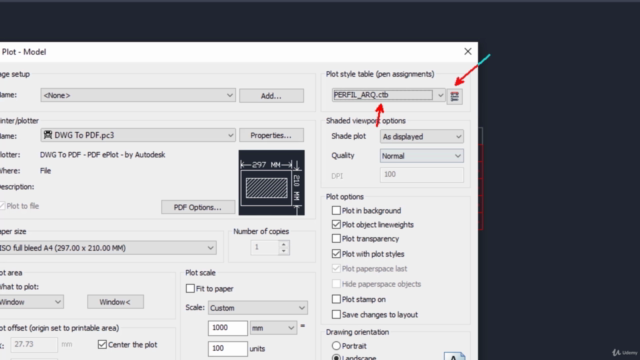Uncheck Center the plot checkbox
Image resolution: width=640 pixels, height=360 pixels.
tap(102, 344)
